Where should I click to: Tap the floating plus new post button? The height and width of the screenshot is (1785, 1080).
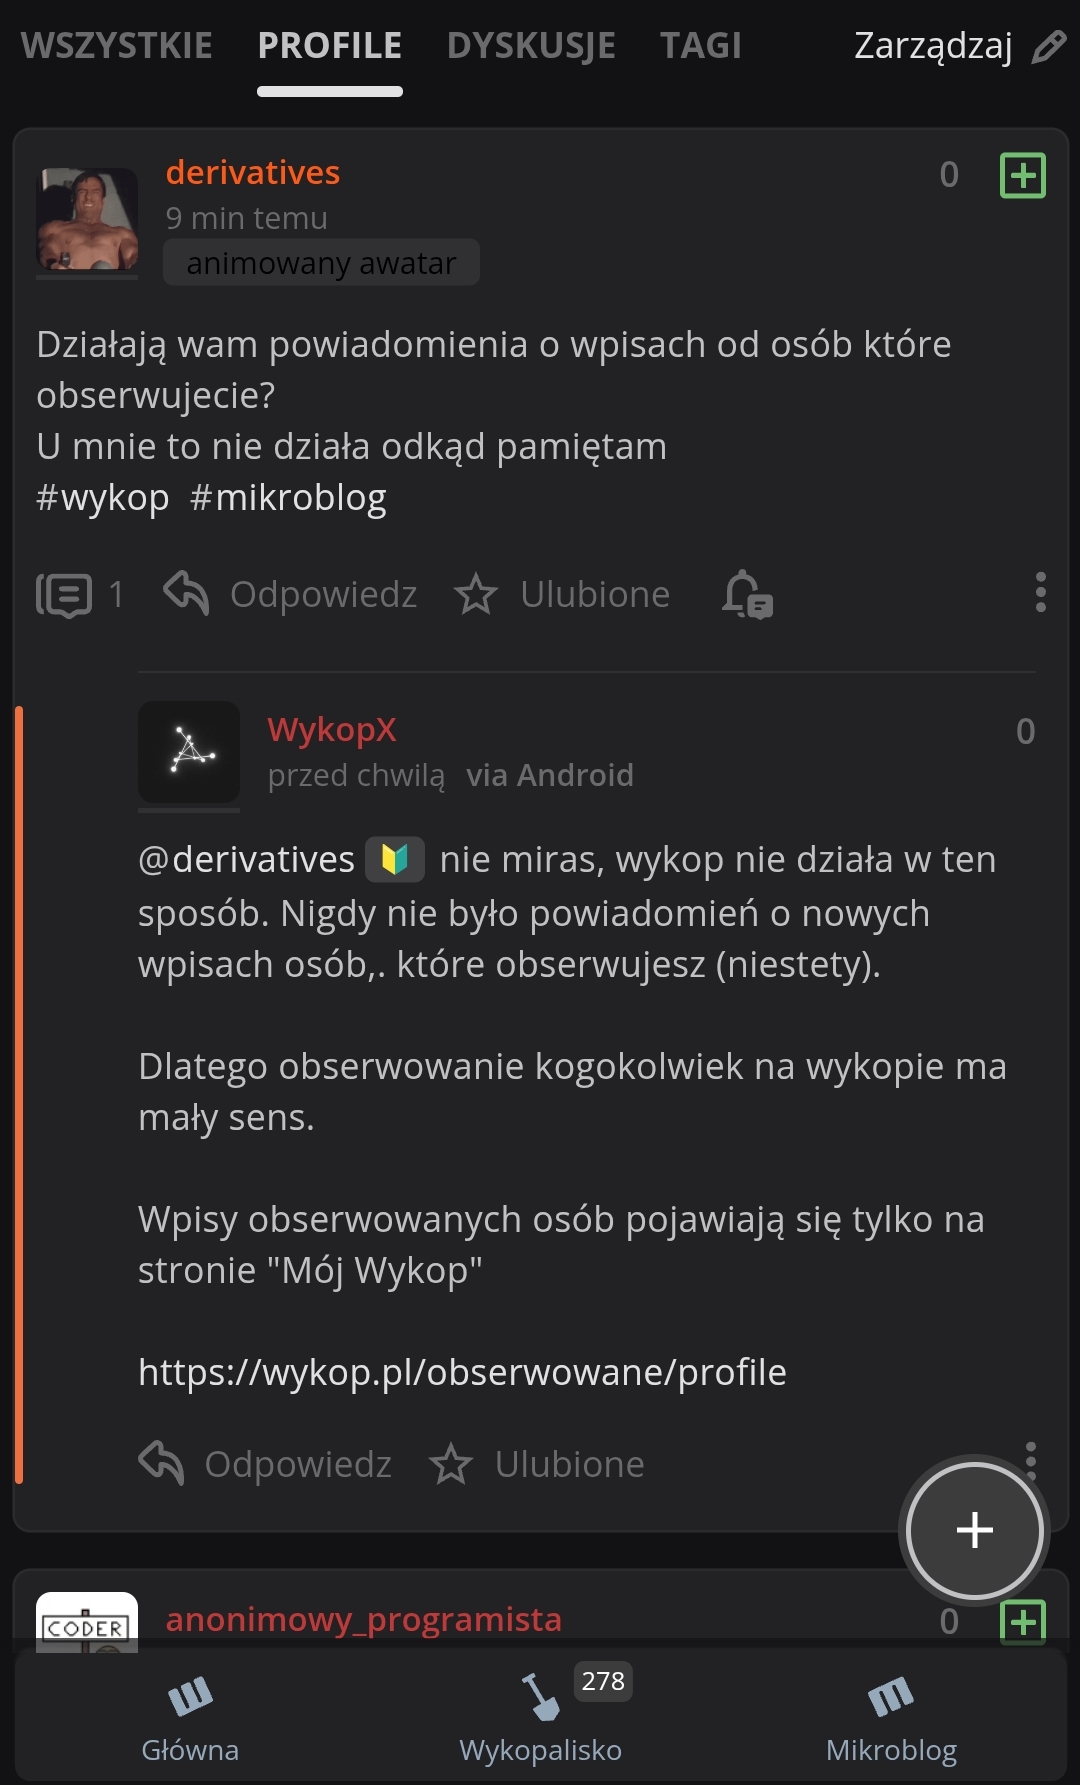(974, 1530)
